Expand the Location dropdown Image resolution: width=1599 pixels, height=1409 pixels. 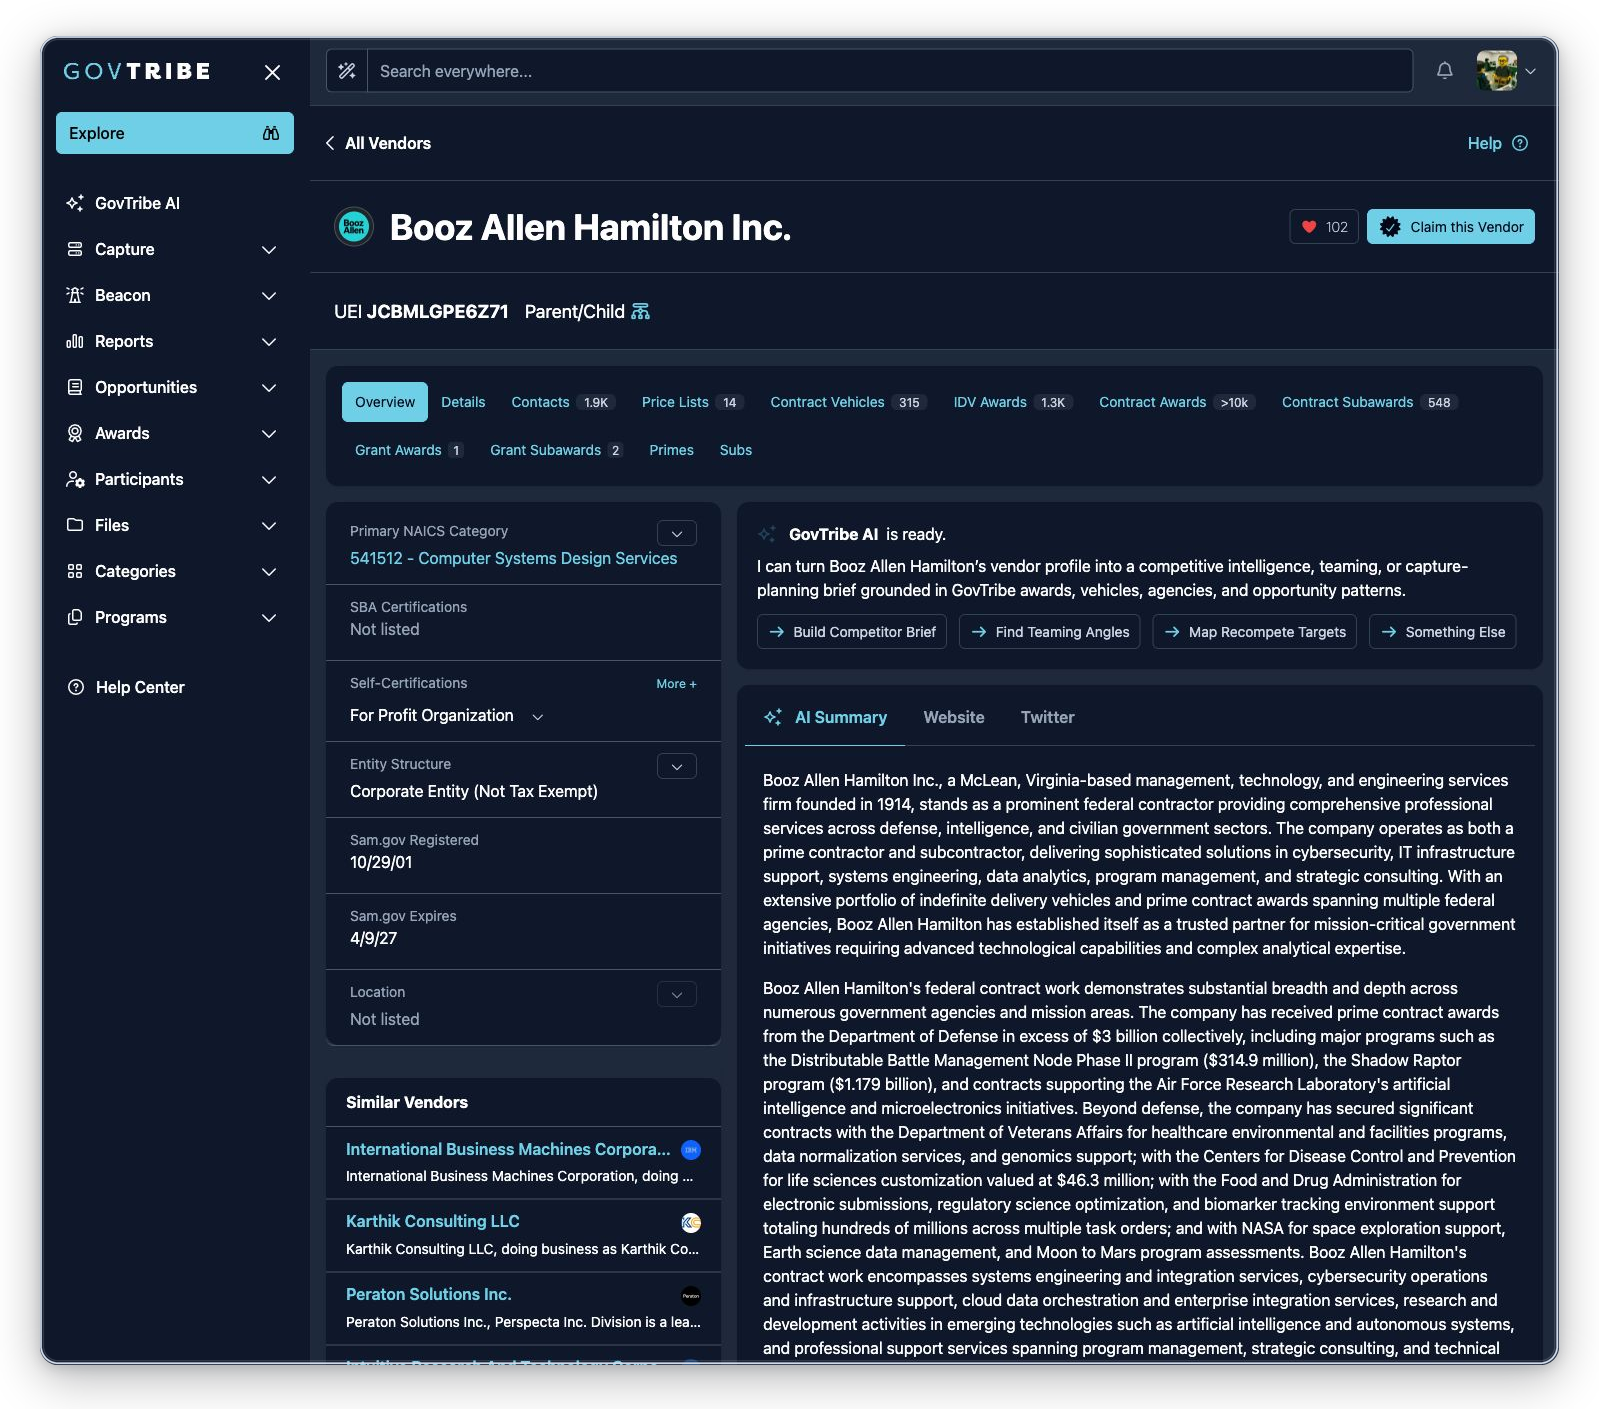pos(677,994)
